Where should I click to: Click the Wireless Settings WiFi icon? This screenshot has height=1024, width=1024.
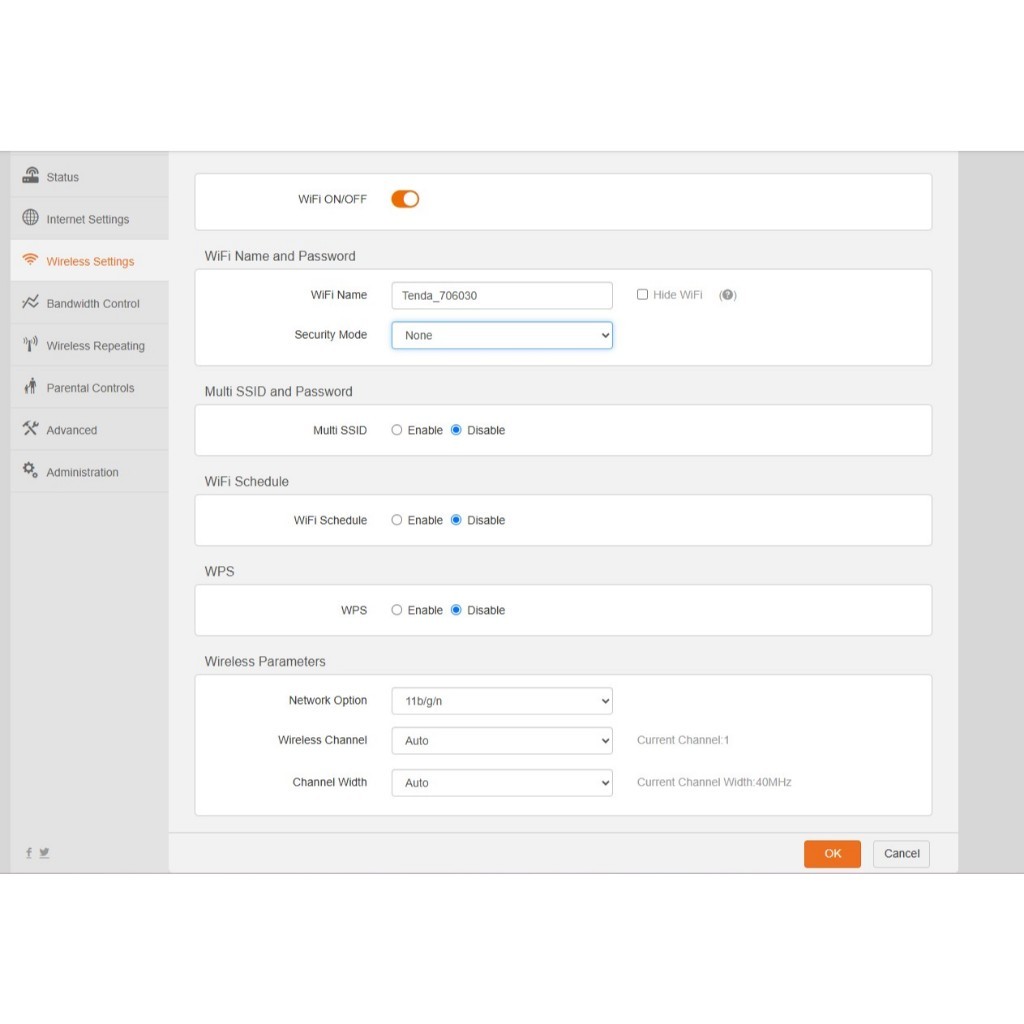coord(31,261)
